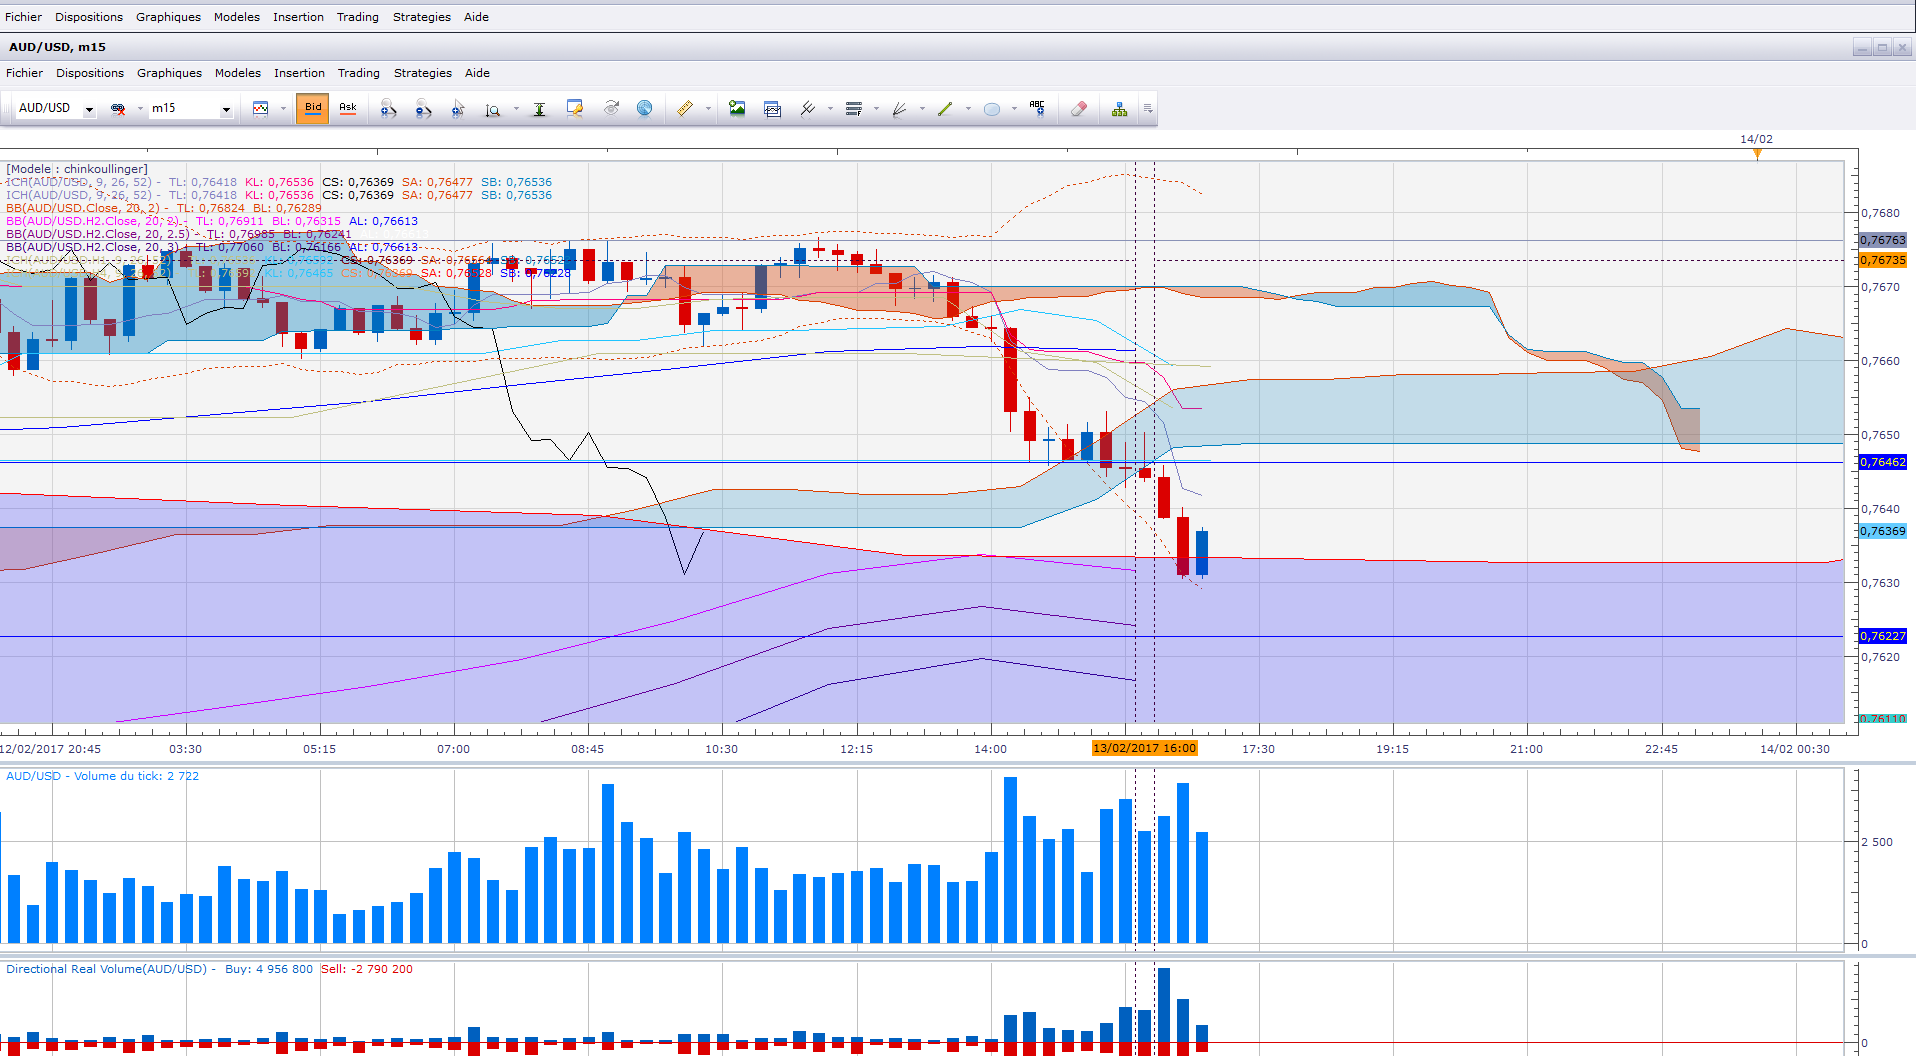Open Graphiques menu in chart window menu bar
Image resolution: width=1916 pixels, height=1056 pixels.
click(x=169, y=73)
